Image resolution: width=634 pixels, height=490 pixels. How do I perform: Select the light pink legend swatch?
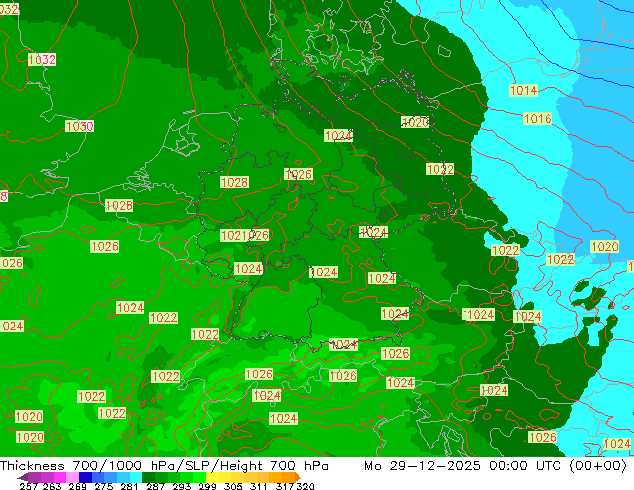[72, 477]
